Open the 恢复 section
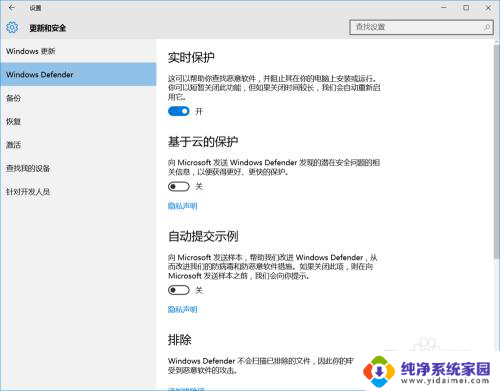500x391 pixels. pos(78,121)
